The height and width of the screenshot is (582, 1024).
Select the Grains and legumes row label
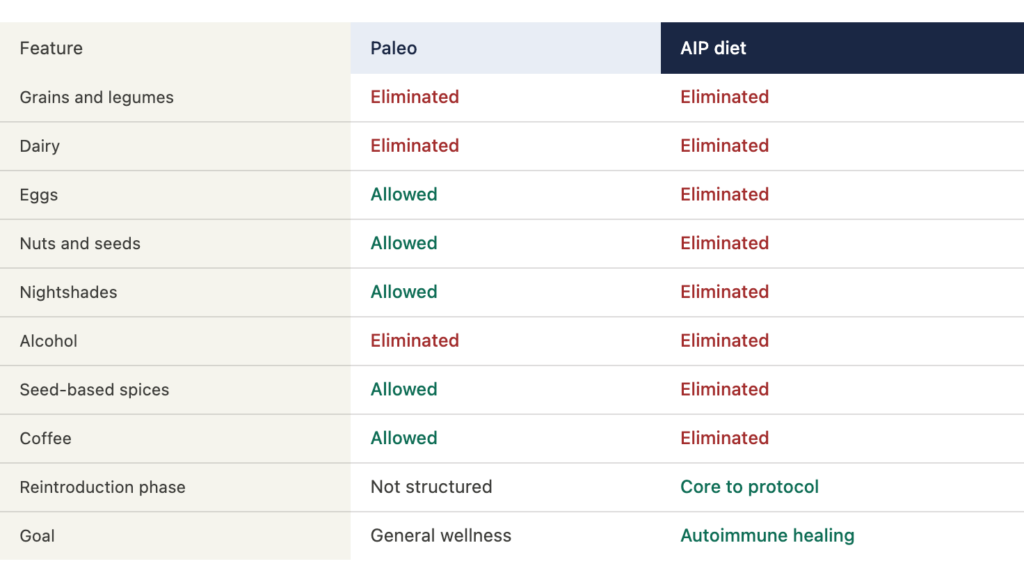pos(96,97)
